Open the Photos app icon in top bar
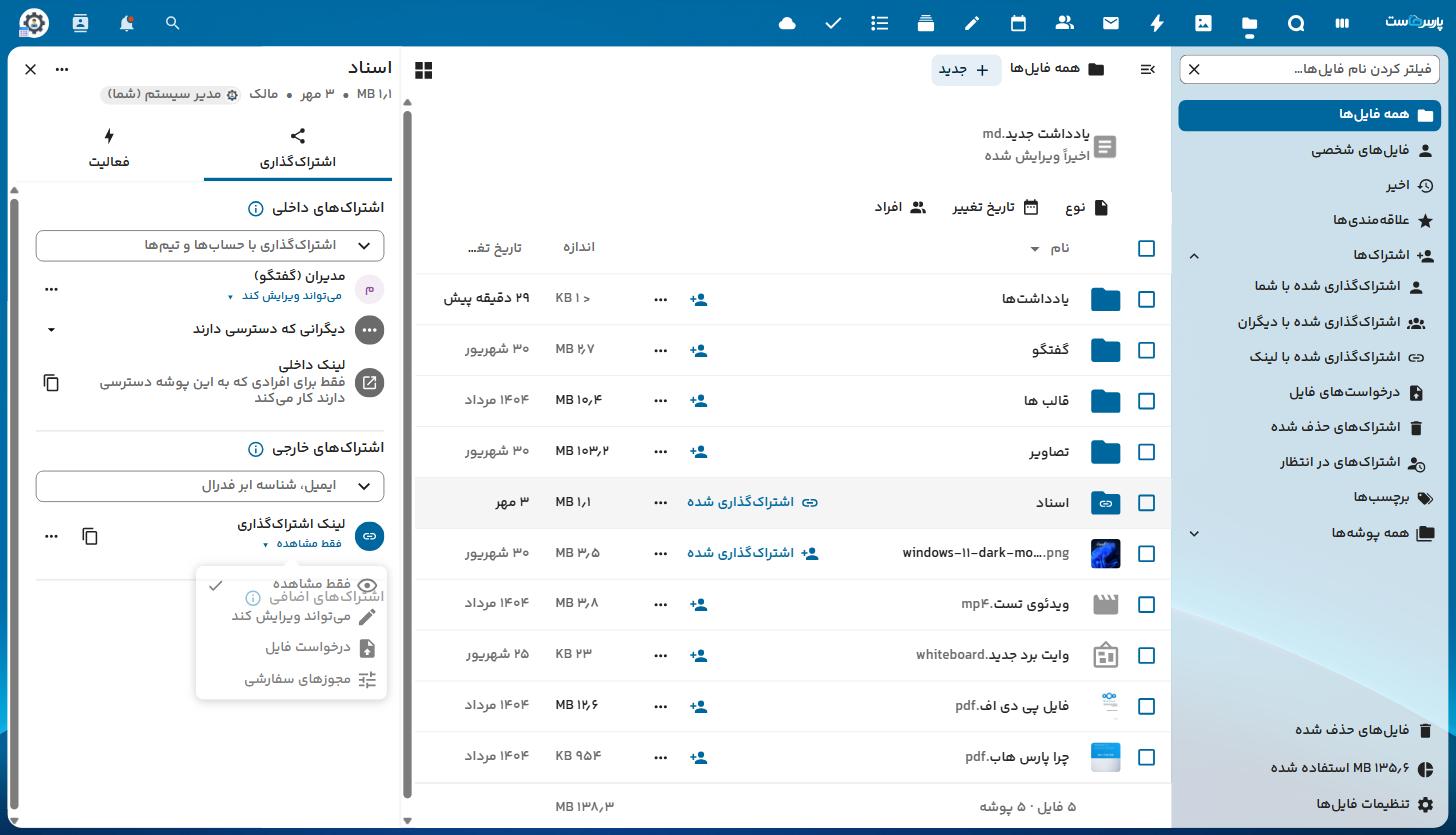 [1203, 23]
